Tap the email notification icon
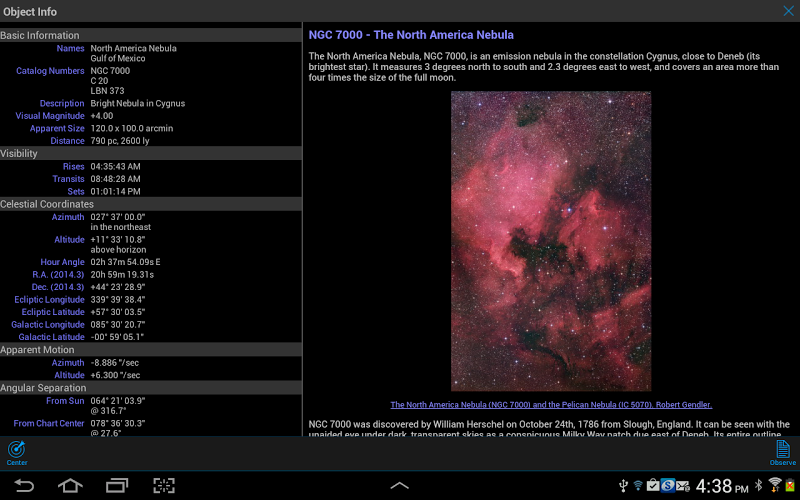800x500 pixels. tap(683, 485)
